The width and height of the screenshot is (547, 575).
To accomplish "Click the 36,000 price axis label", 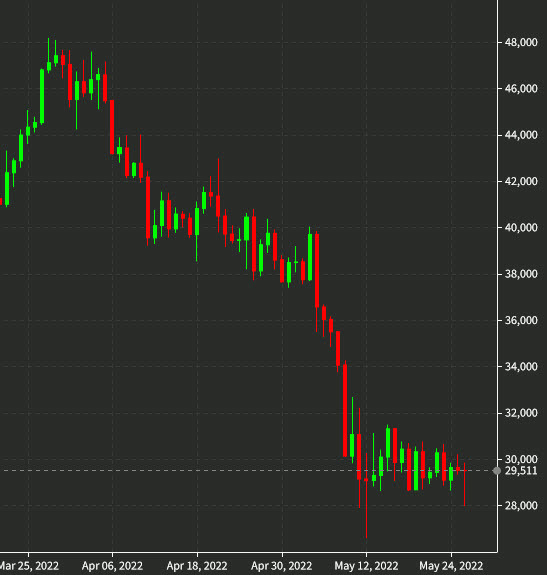I will [x=521, y=321].
